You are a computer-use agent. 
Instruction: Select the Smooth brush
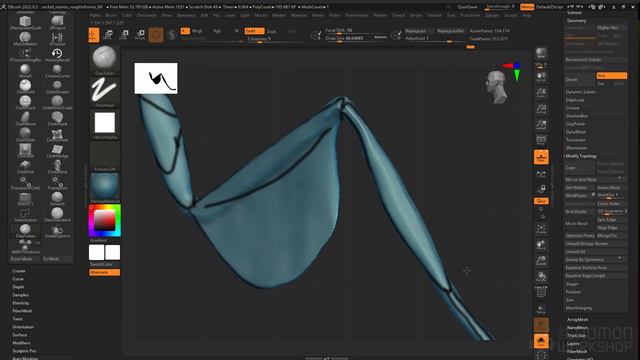pos(57,199)
